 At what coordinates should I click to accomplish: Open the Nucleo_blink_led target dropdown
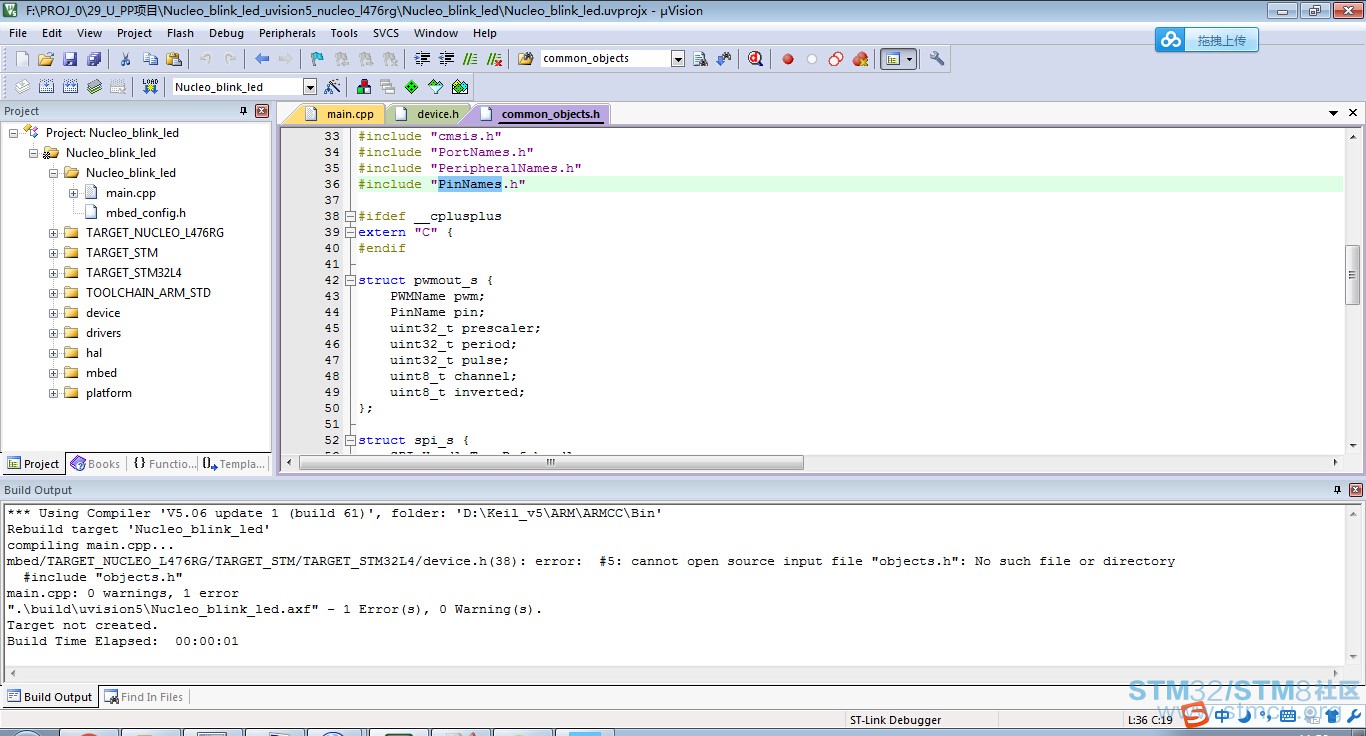(x=310, y=87)
